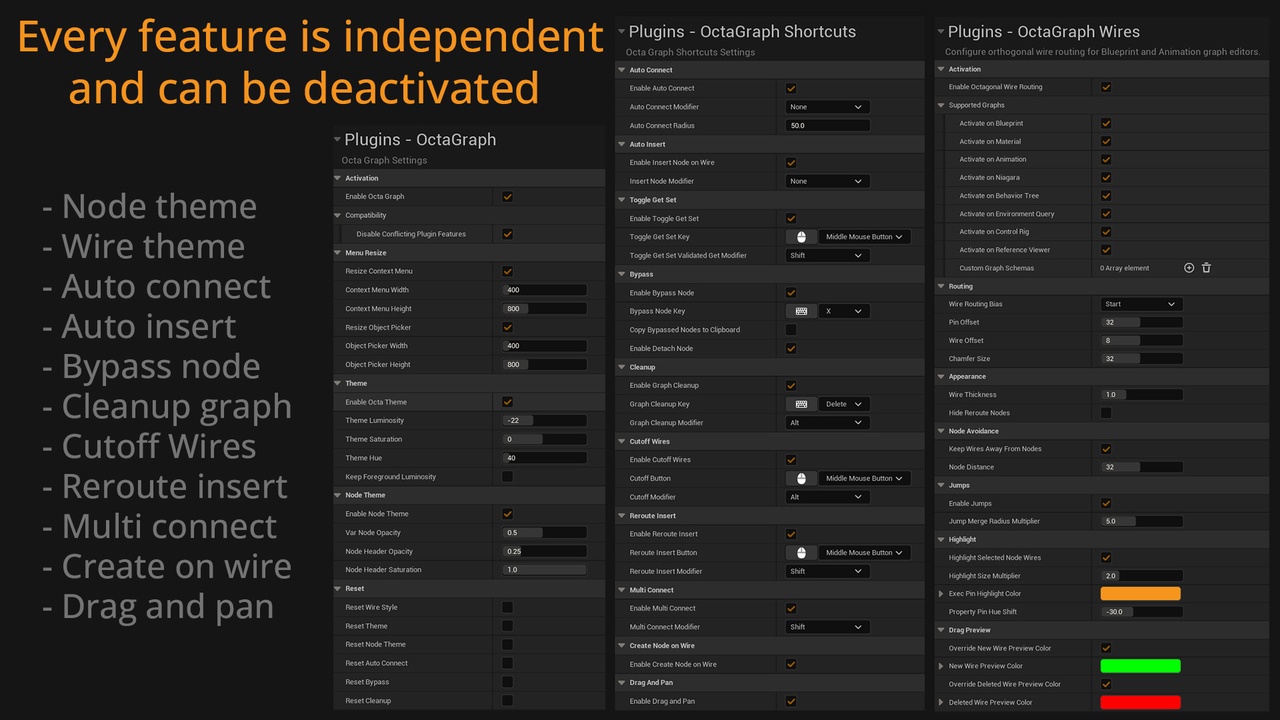Collapse the Bypass section in Shortcuts

[x=621, y=274]
